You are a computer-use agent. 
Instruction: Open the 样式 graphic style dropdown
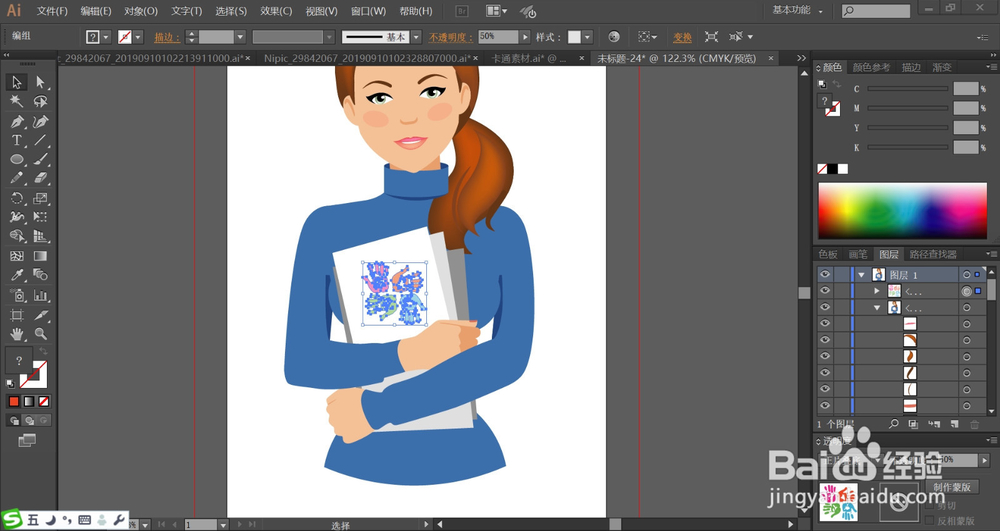pyautogui.click(x=587, y=37)
